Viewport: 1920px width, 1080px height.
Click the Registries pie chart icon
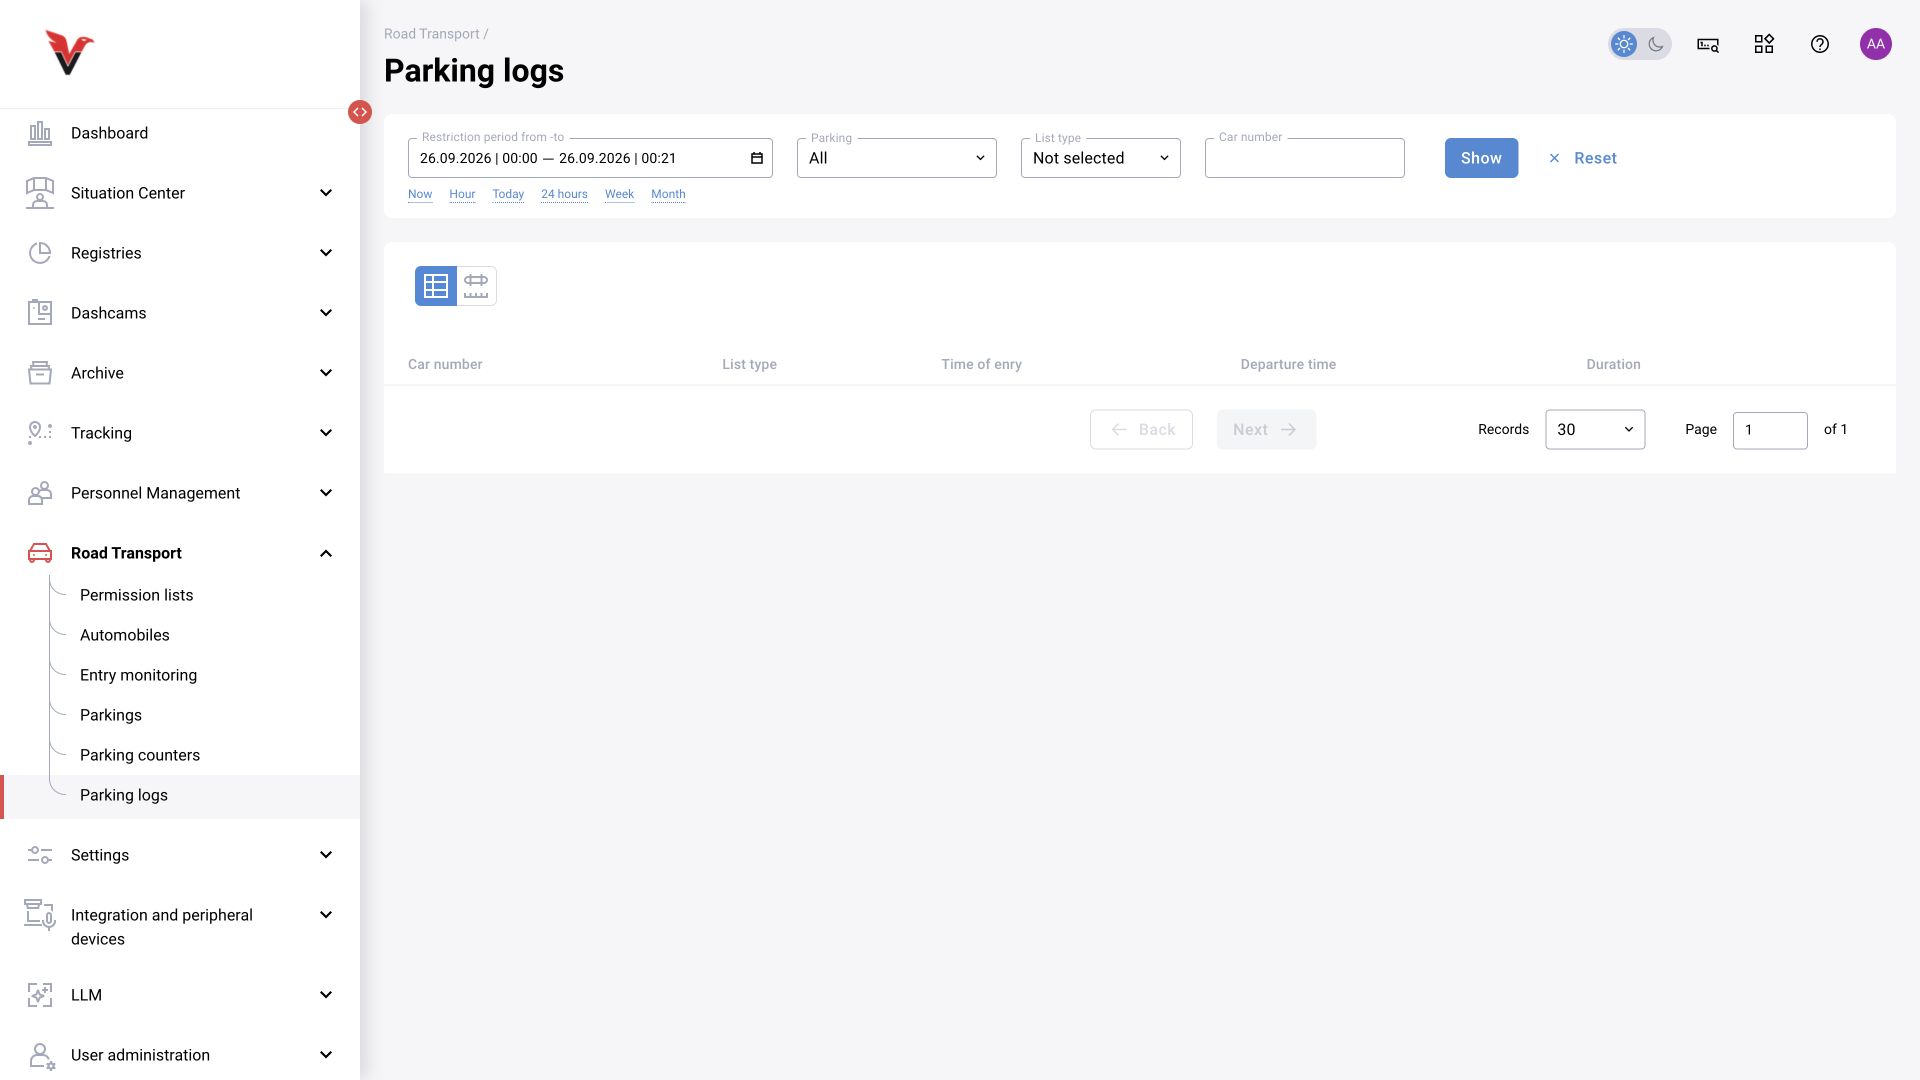click(x=40, y=253)
